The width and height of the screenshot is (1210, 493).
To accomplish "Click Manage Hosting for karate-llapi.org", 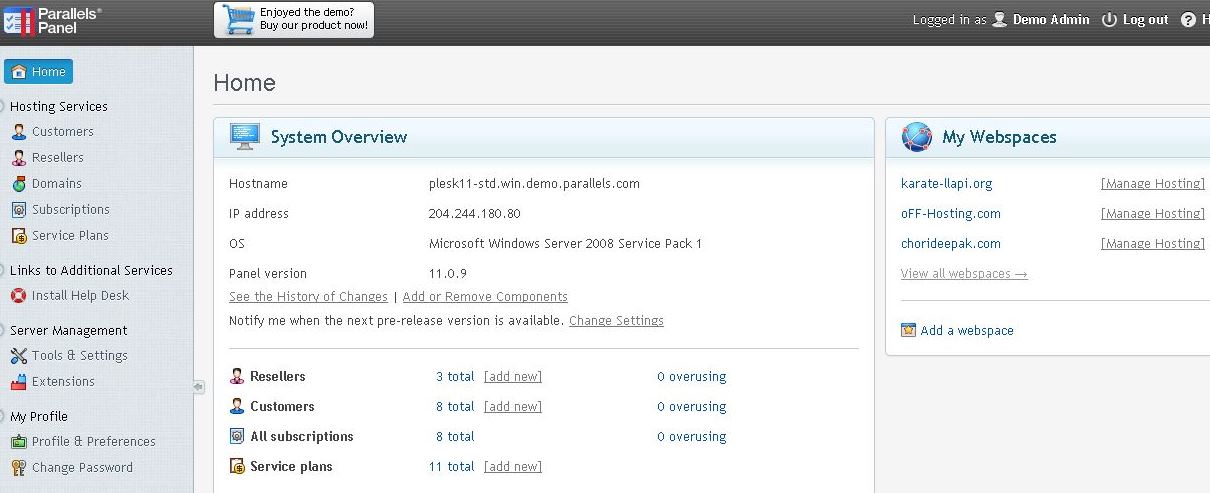I will [x=1152, y=184].
